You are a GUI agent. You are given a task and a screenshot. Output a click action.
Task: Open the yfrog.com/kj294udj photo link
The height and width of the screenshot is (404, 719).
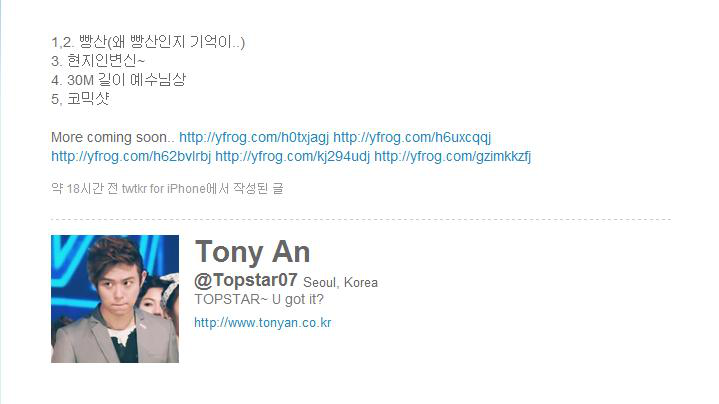pyautogui.click(x=292, y=156)
